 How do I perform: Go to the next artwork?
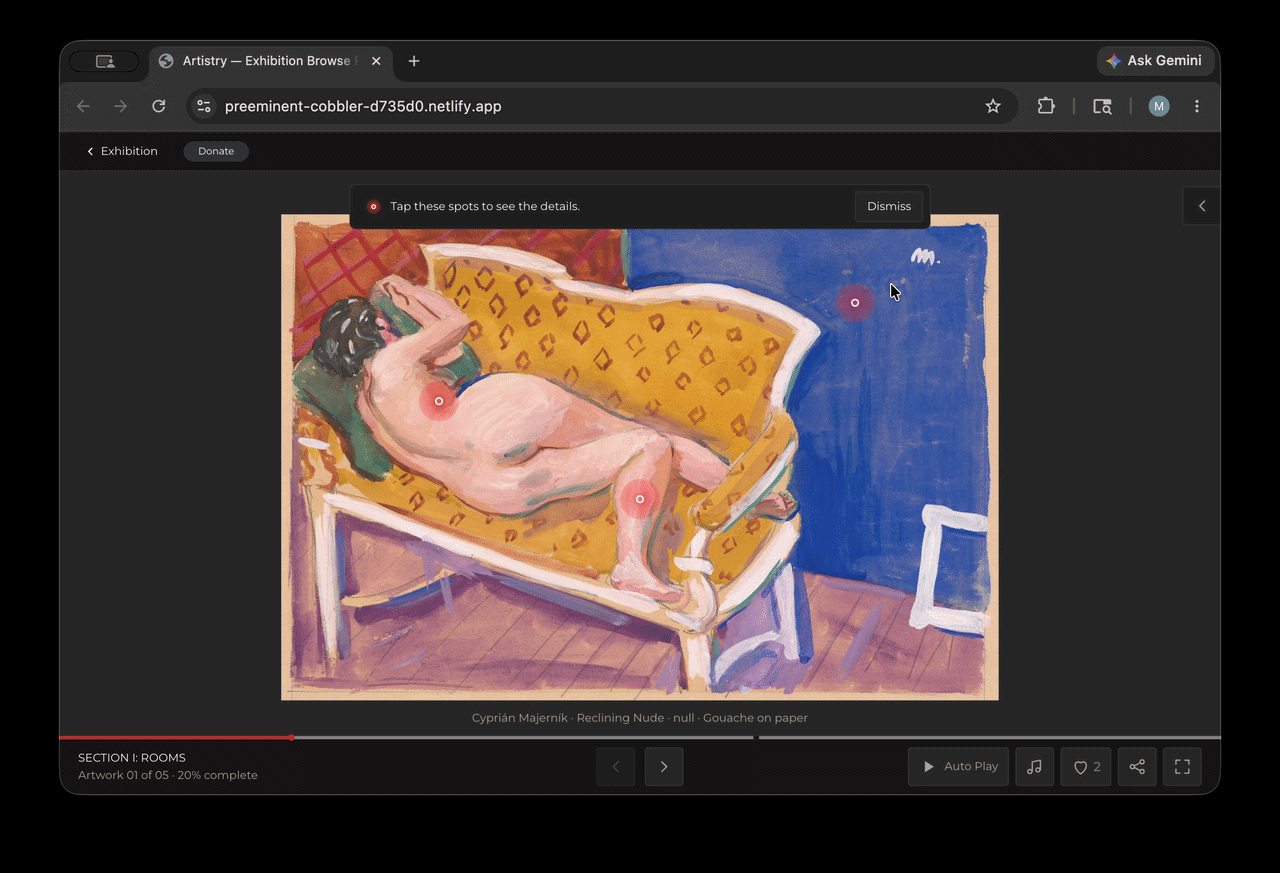pos(664,767)
